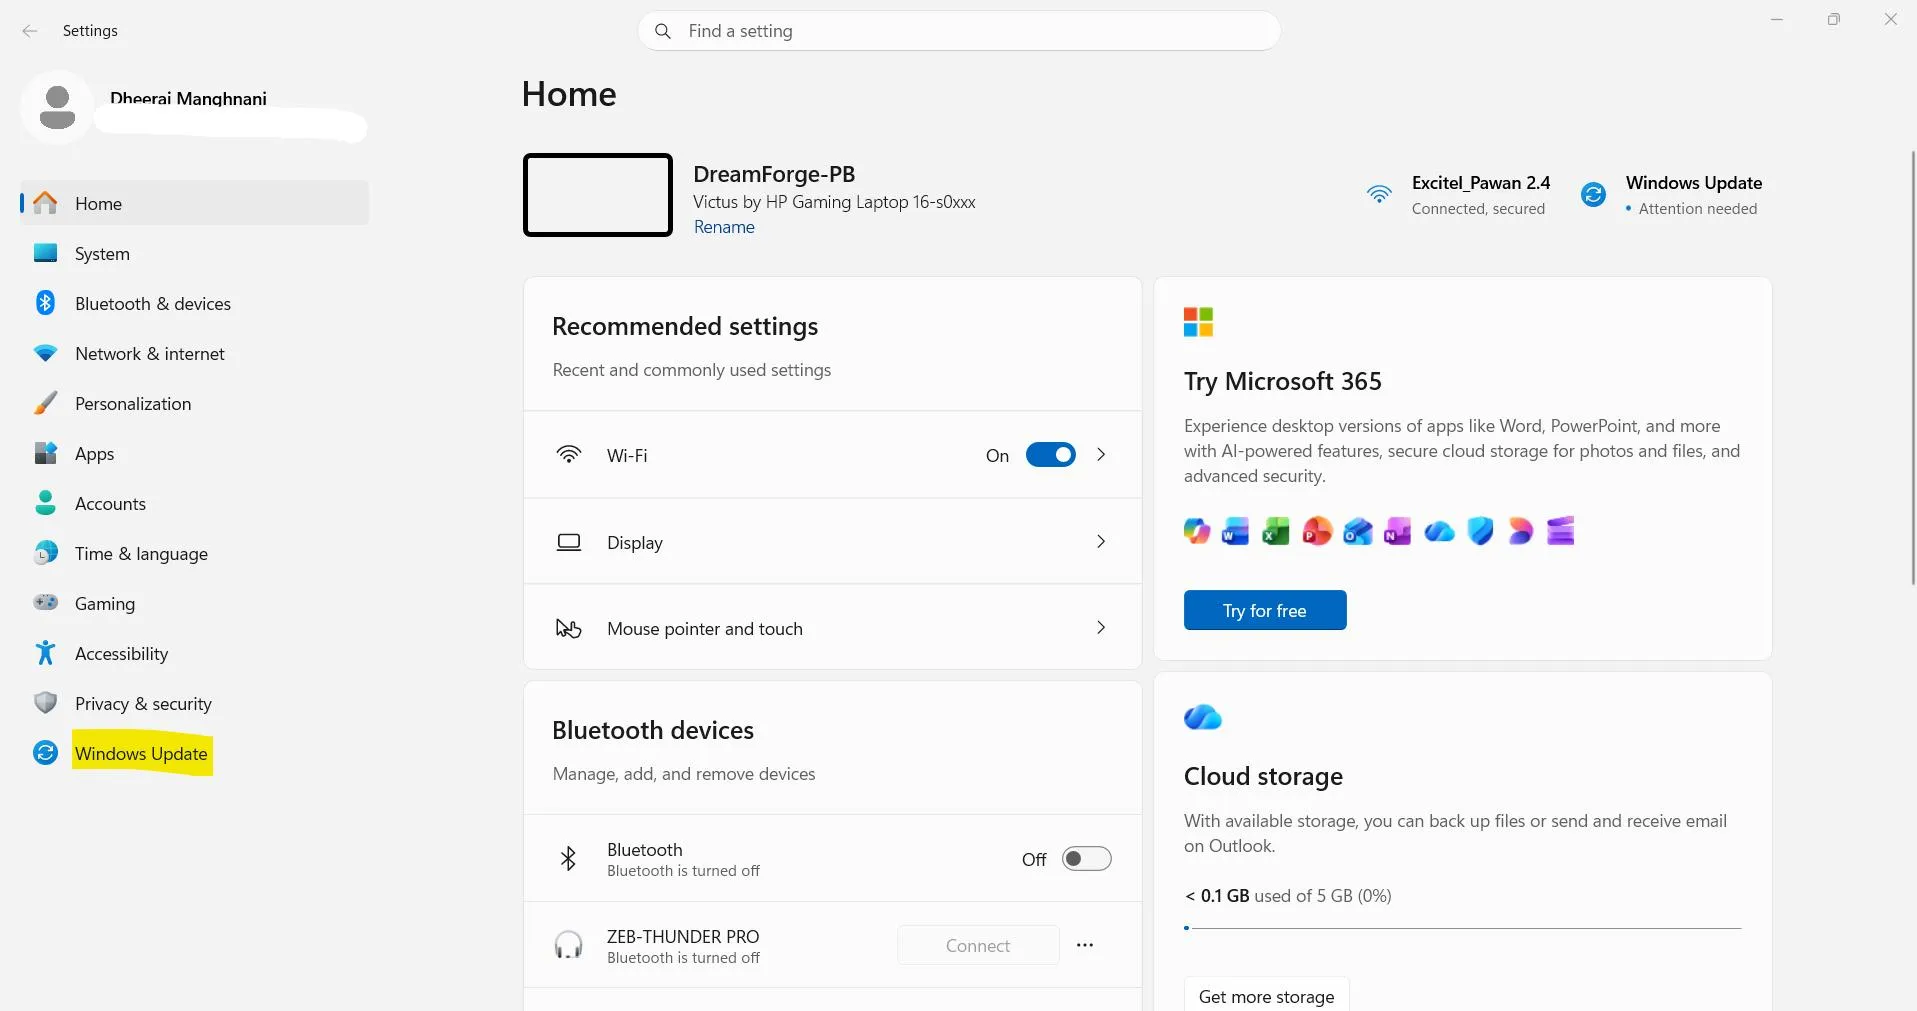
Task: Click the Bluetooth & devices sidebar icon
Action: point(45,303)
